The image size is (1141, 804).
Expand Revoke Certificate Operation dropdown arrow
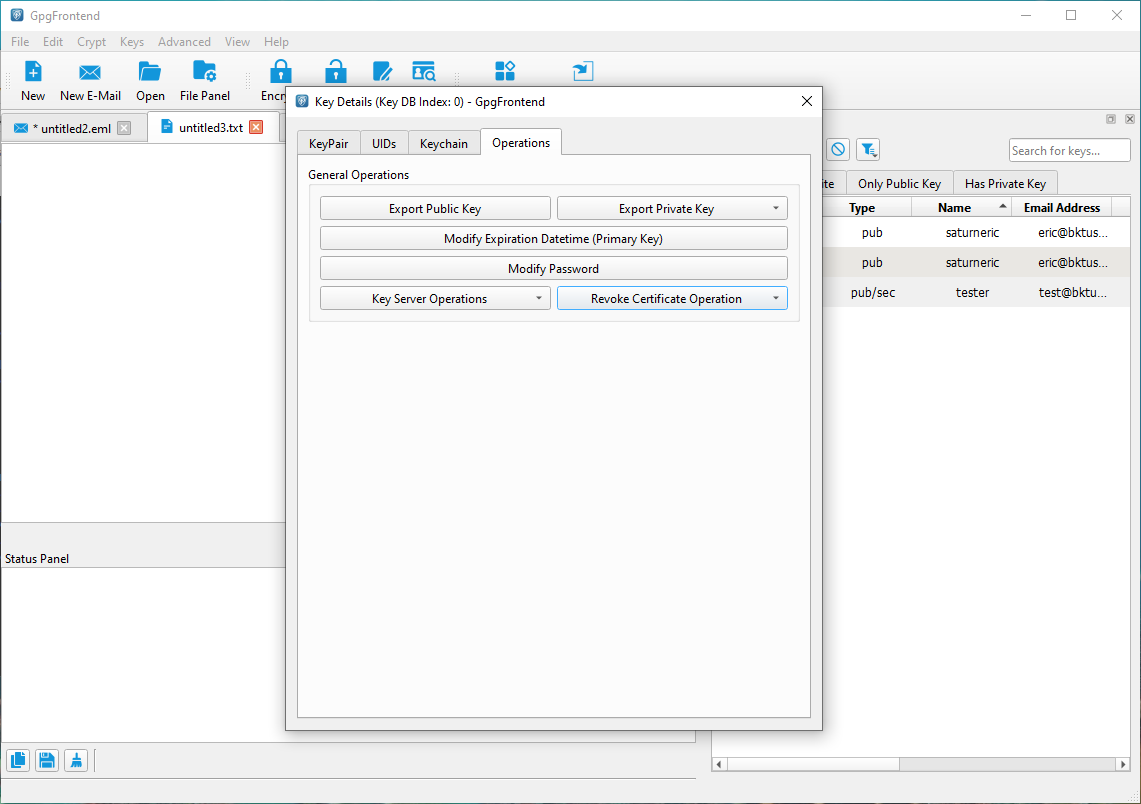coord(776,298)
